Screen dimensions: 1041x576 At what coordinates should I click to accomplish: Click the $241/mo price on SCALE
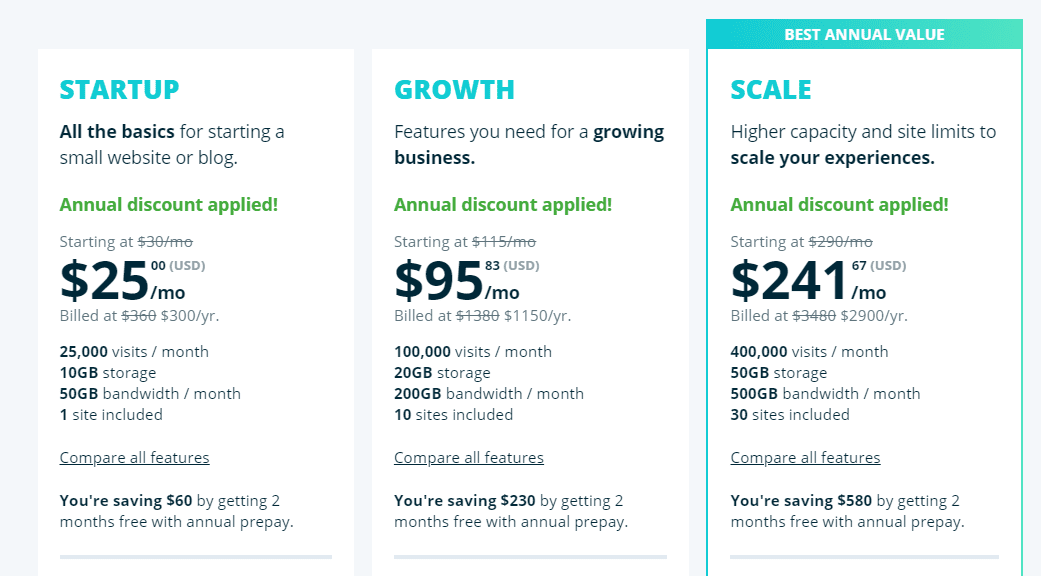790,283
